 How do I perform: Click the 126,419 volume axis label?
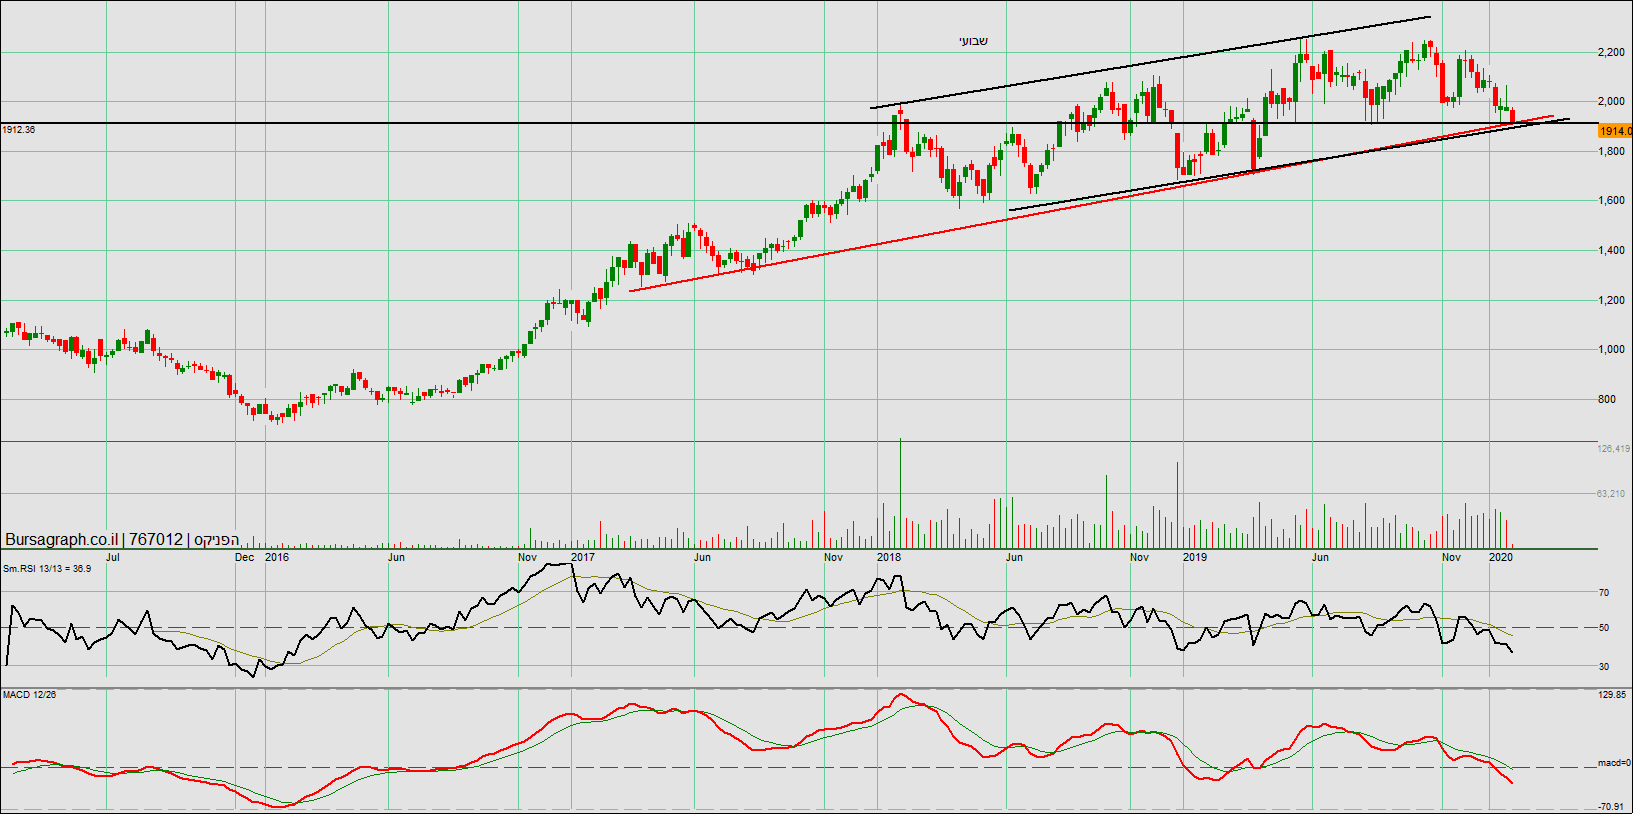(1614, 449)
